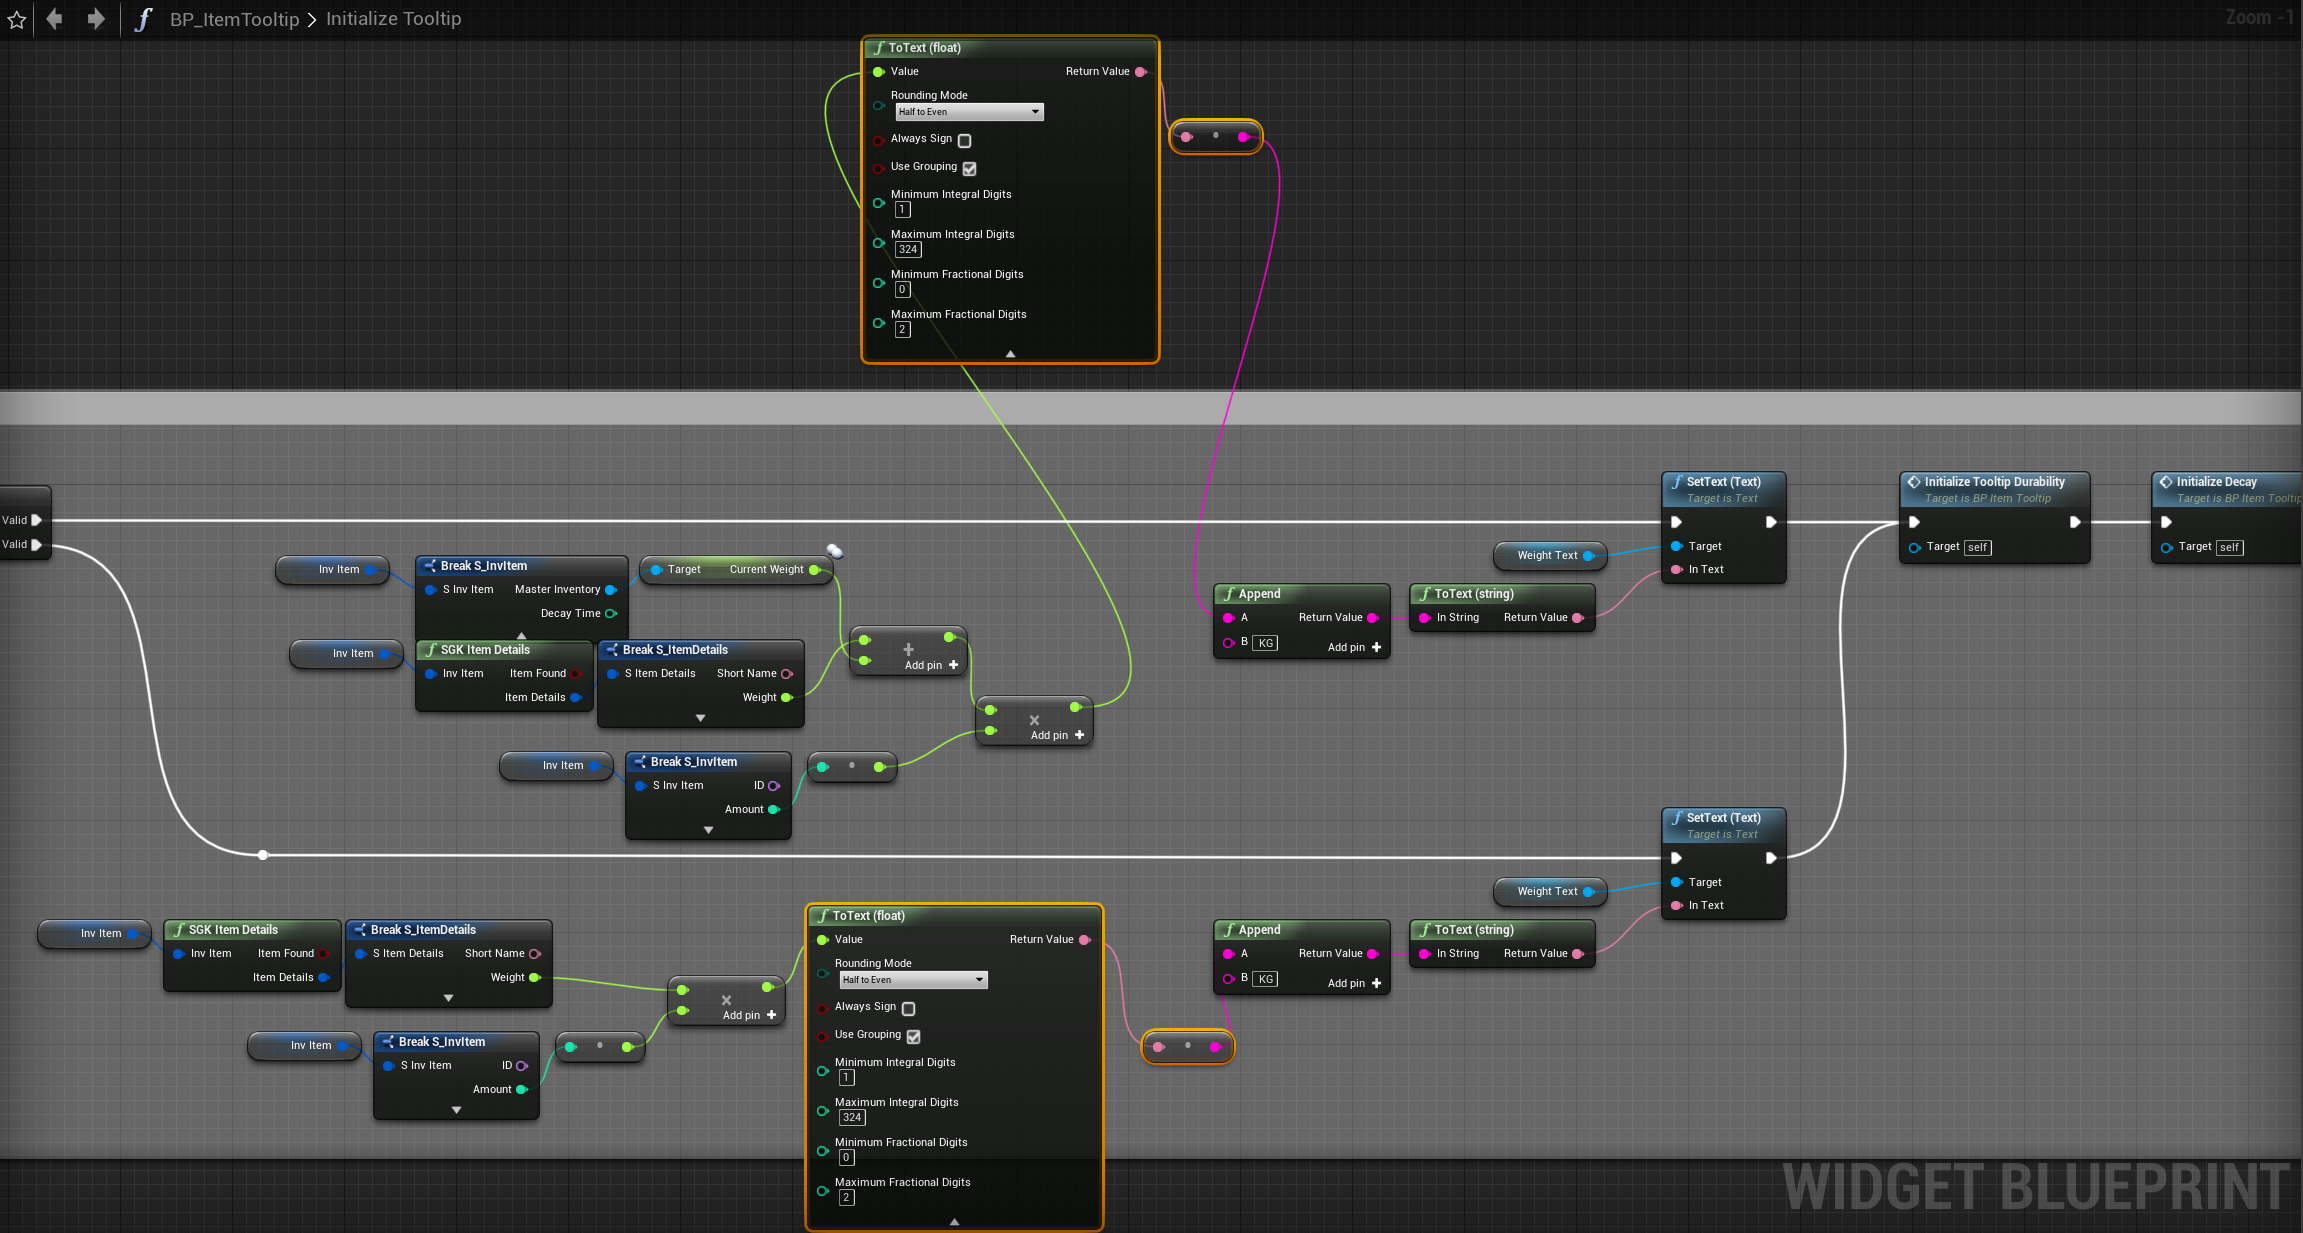The width and height of the screenshot is (2303, 1233).
Task: Click the favorite star icon
Action: pyautogui.click(x=17, y=20)
